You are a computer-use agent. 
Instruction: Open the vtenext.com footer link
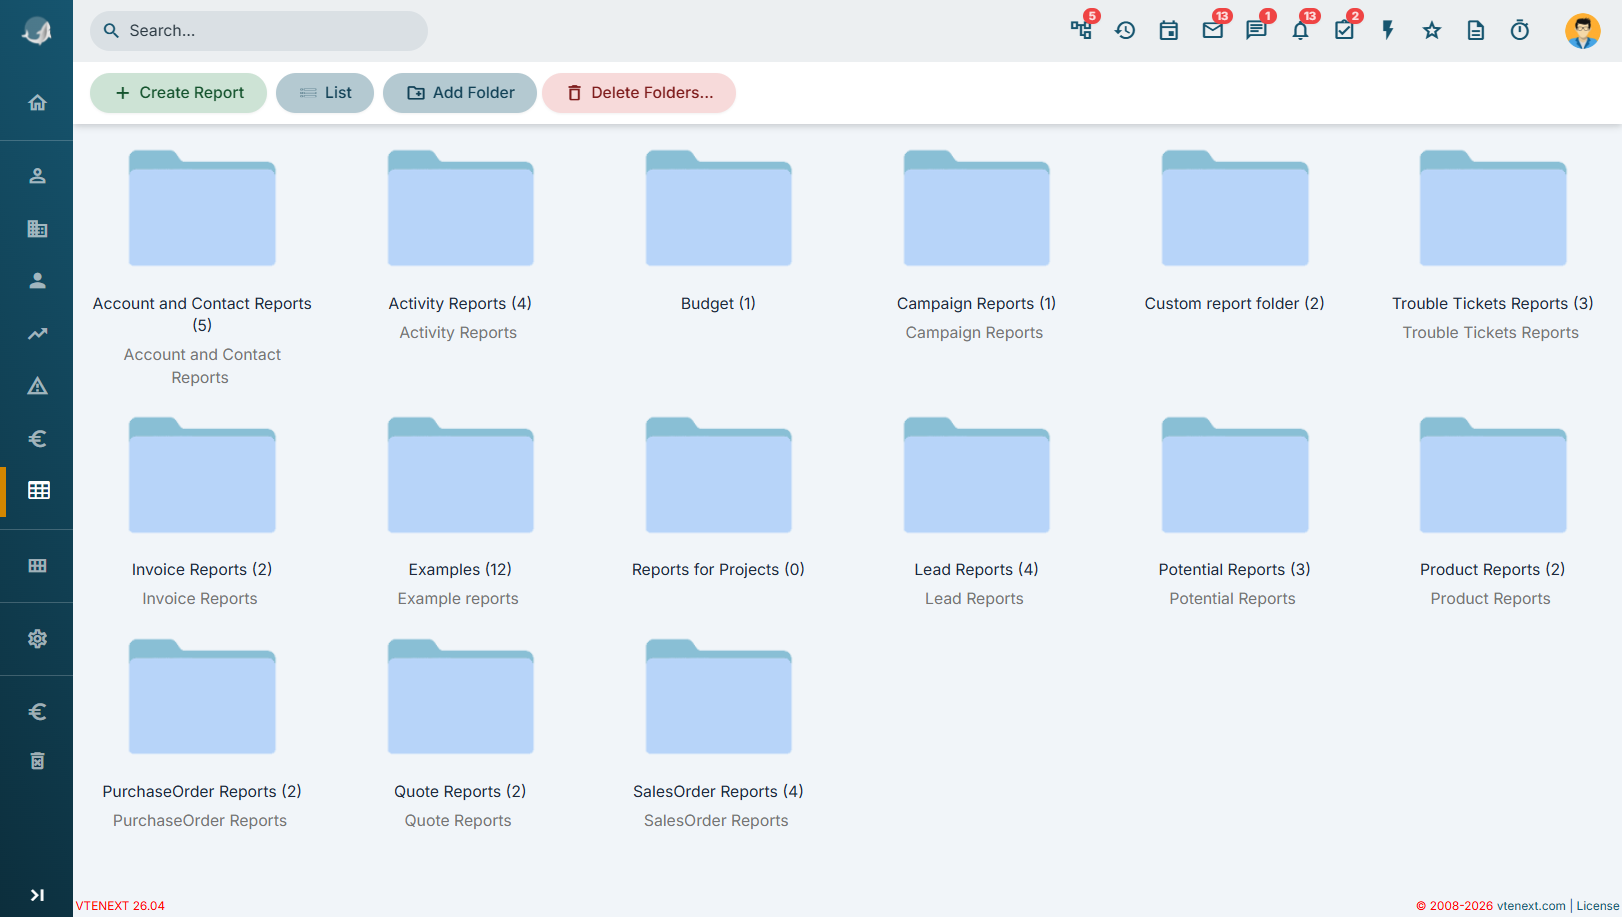(x=1531, y=906)
